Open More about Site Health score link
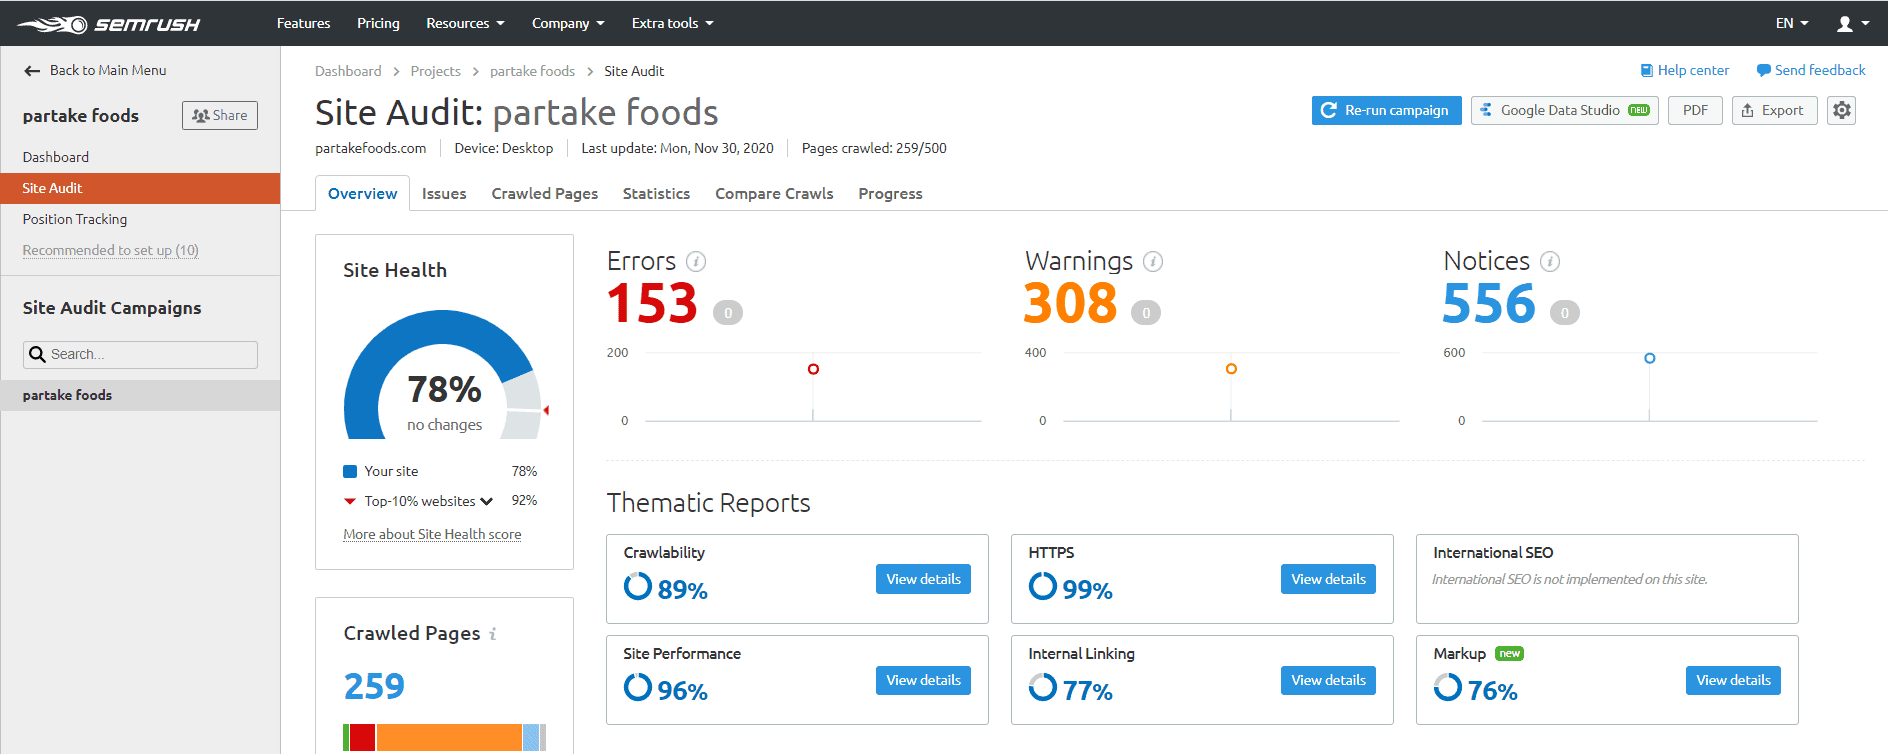The height and width of the screenshot is (754, 1888). click(432, 535)
